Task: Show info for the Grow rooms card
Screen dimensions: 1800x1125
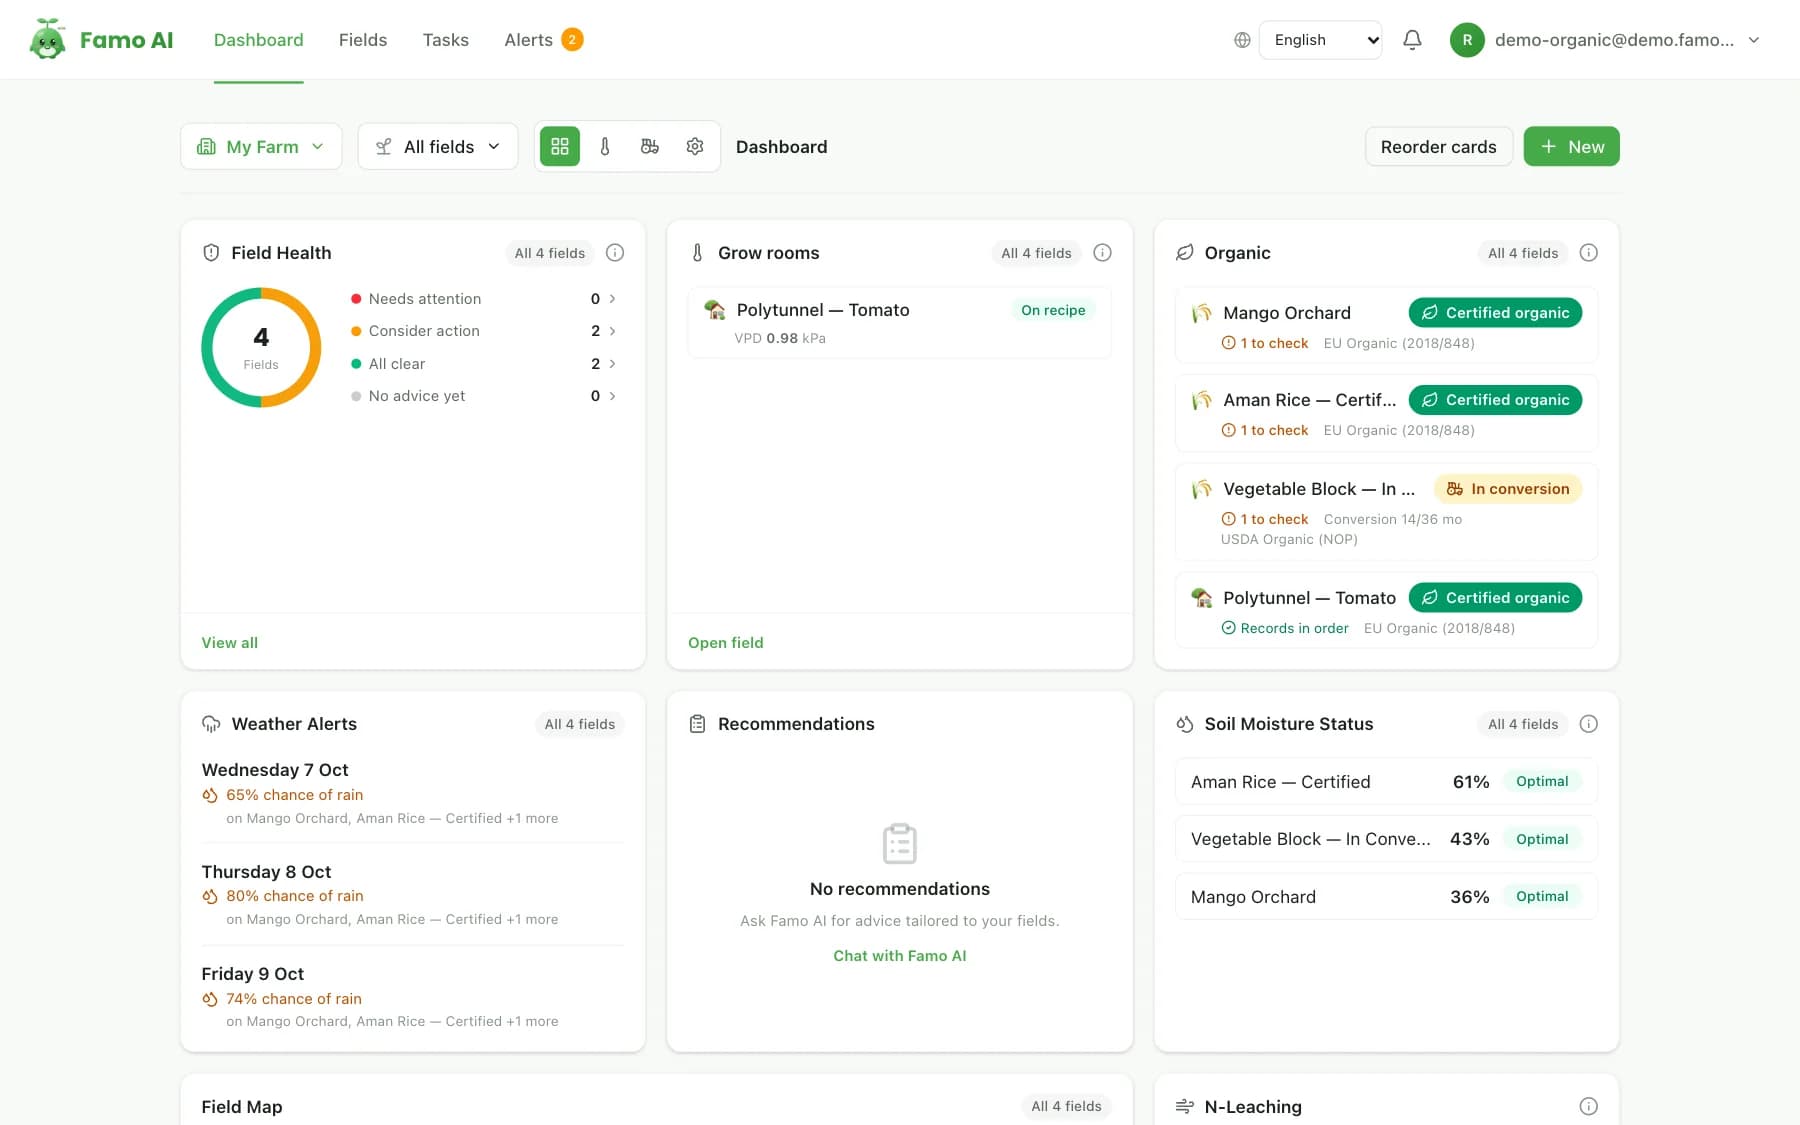Action: (x=1102, y=253)
